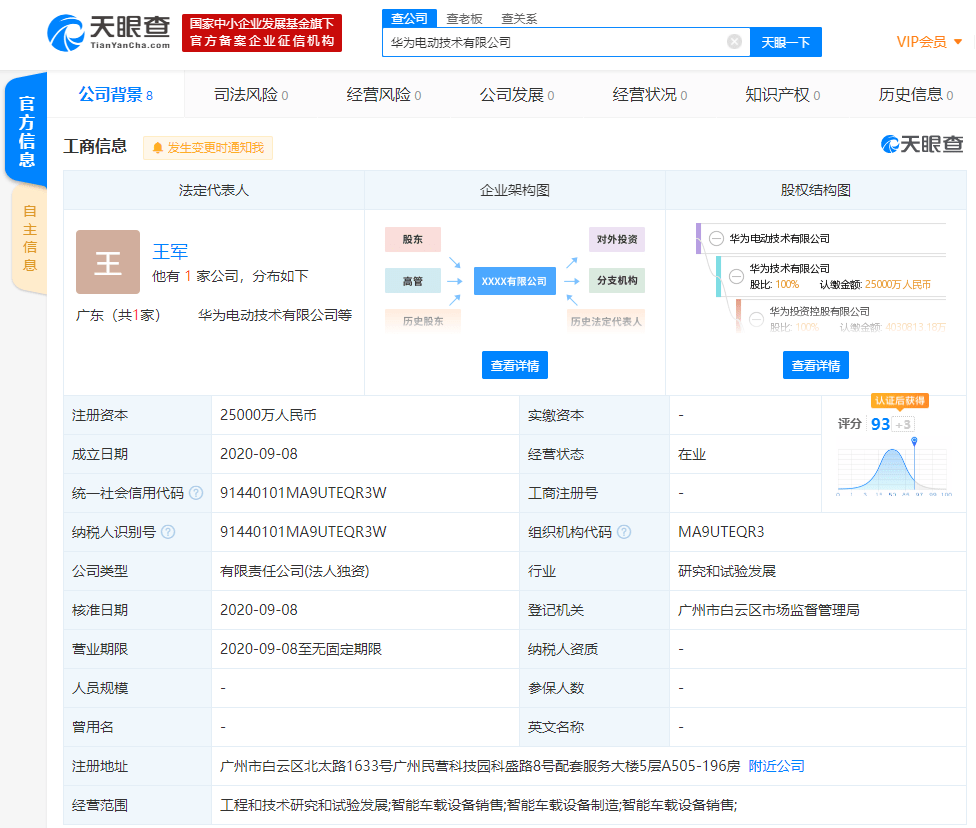Screen dimensions: 976x828
Task: Click the red 官方备案企业征信机构 banner
Action: point(261,32)
